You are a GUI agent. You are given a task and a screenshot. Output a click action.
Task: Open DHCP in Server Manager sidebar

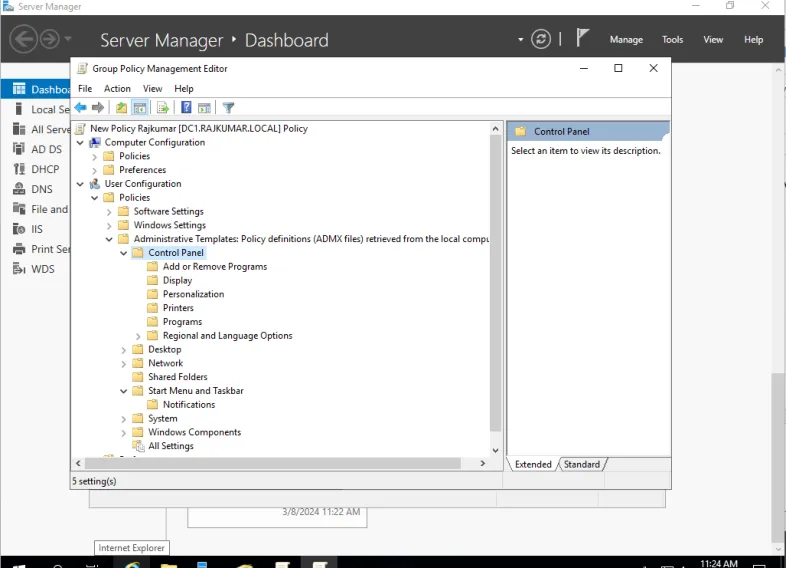(36, 169)
